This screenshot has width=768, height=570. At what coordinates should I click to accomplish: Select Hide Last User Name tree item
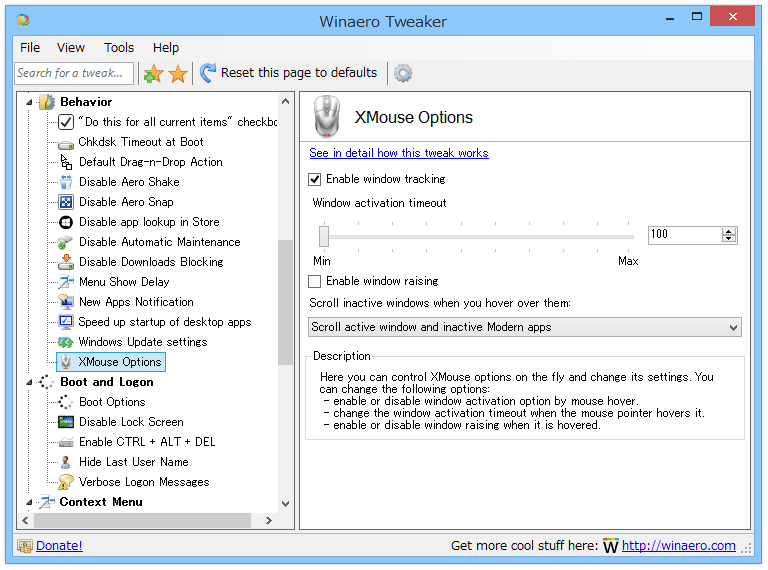(134, 462)
